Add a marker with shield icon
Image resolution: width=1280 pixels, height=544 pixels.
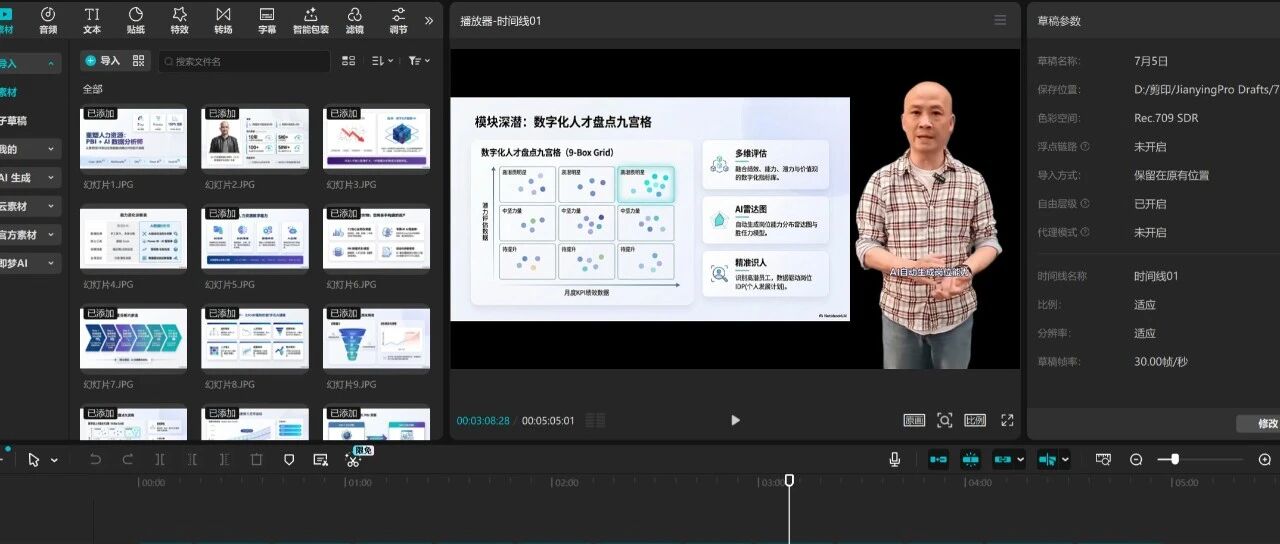(289, 459)
